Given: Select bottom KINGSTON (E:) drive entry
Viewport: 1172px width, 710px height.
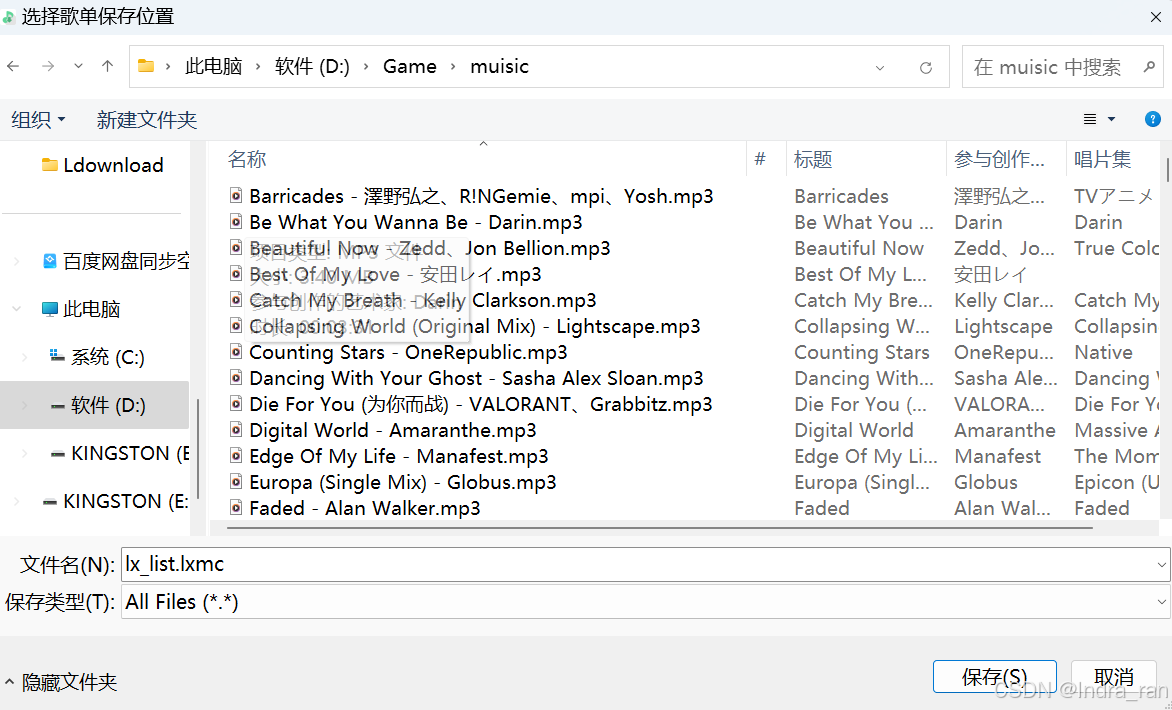Looking at the screenshot, I should point(114,501).
